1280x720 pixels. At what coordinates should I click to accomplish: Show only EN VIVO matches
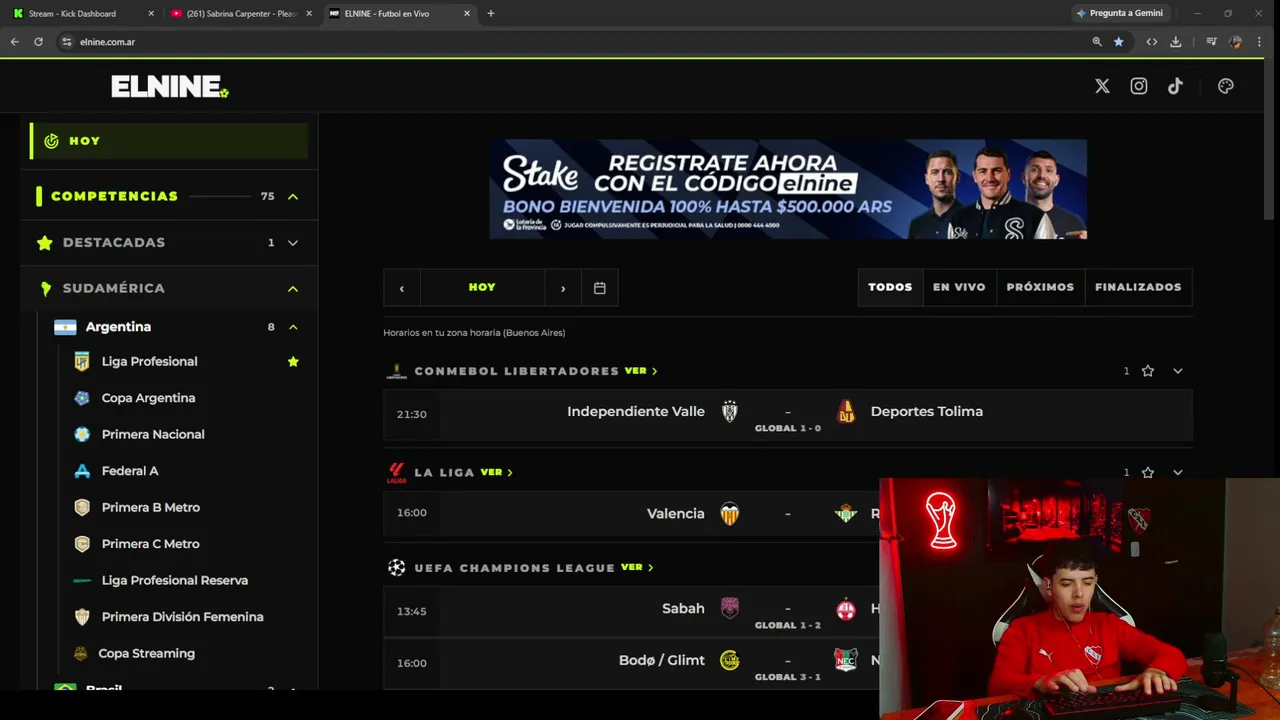[959, 287]
